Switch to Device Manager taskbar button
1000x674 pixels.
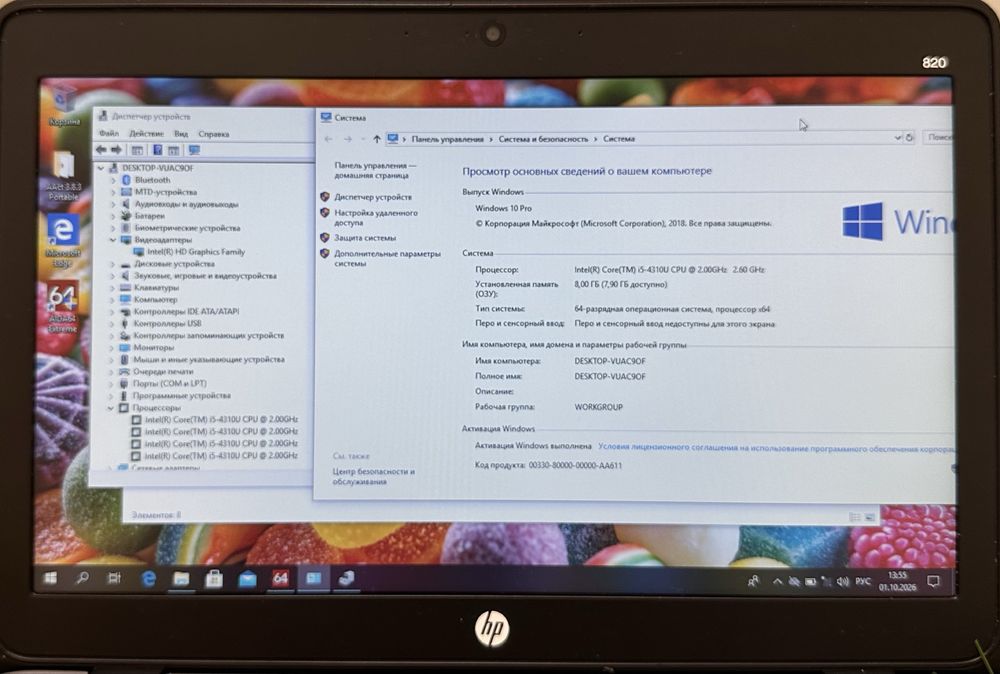[346, 578]
